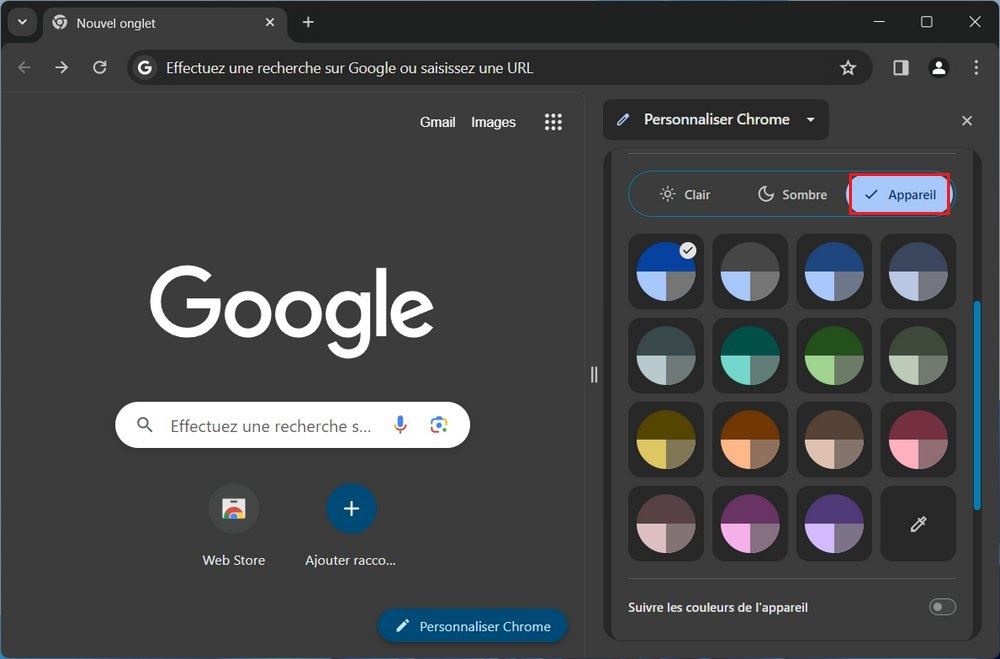Click the Google search input box

click(270, 425)
